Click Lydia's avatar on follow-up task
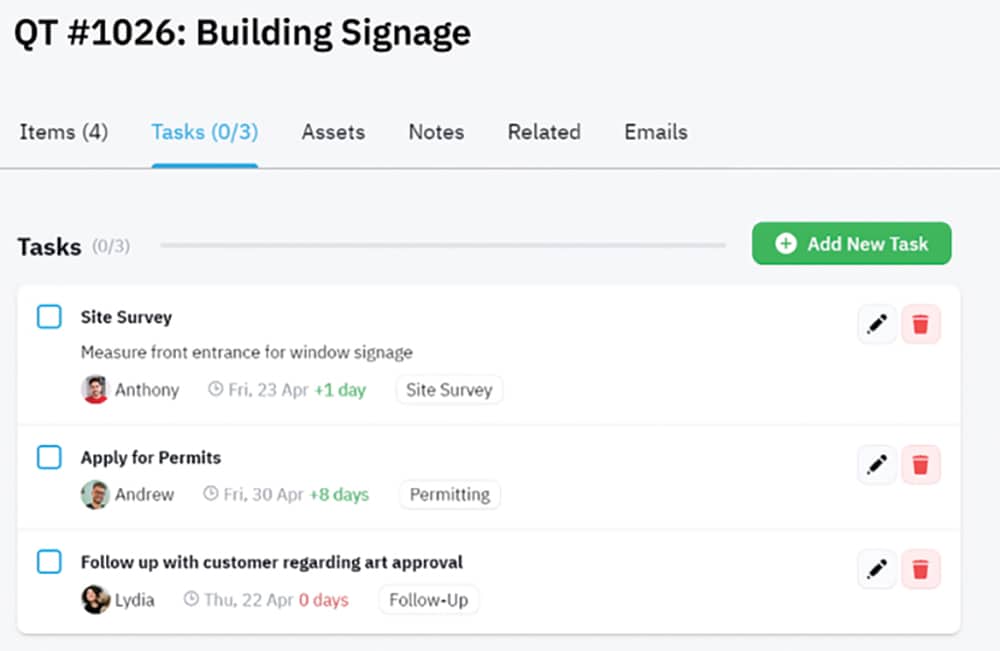 coord(95,600)
